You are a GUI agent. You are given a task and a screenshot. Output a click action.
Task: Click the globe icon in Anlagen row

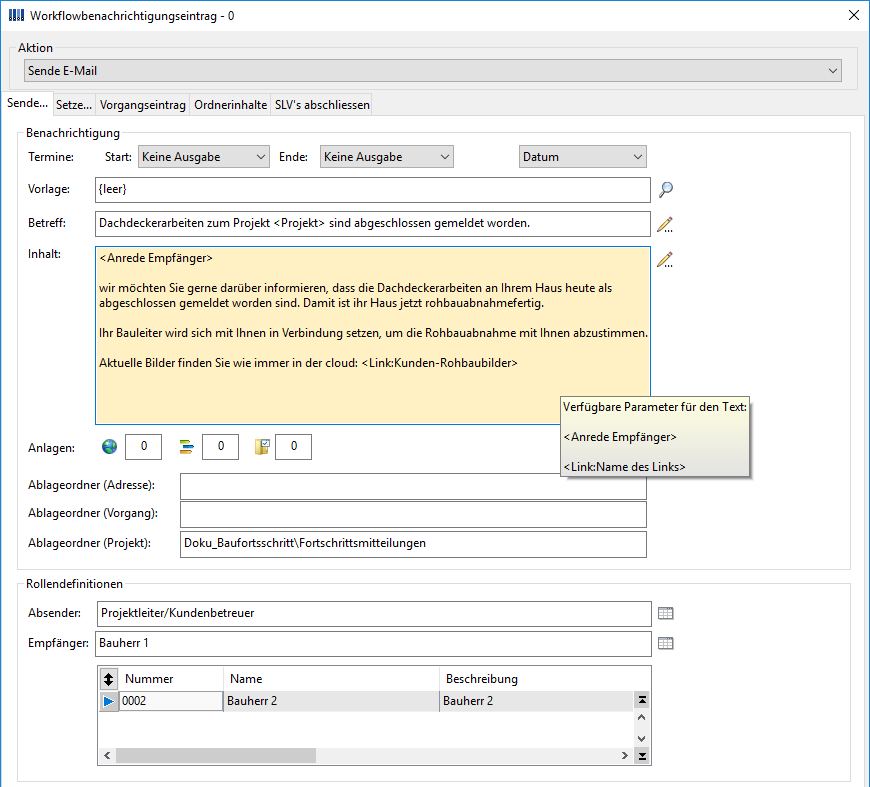point(109,446)
